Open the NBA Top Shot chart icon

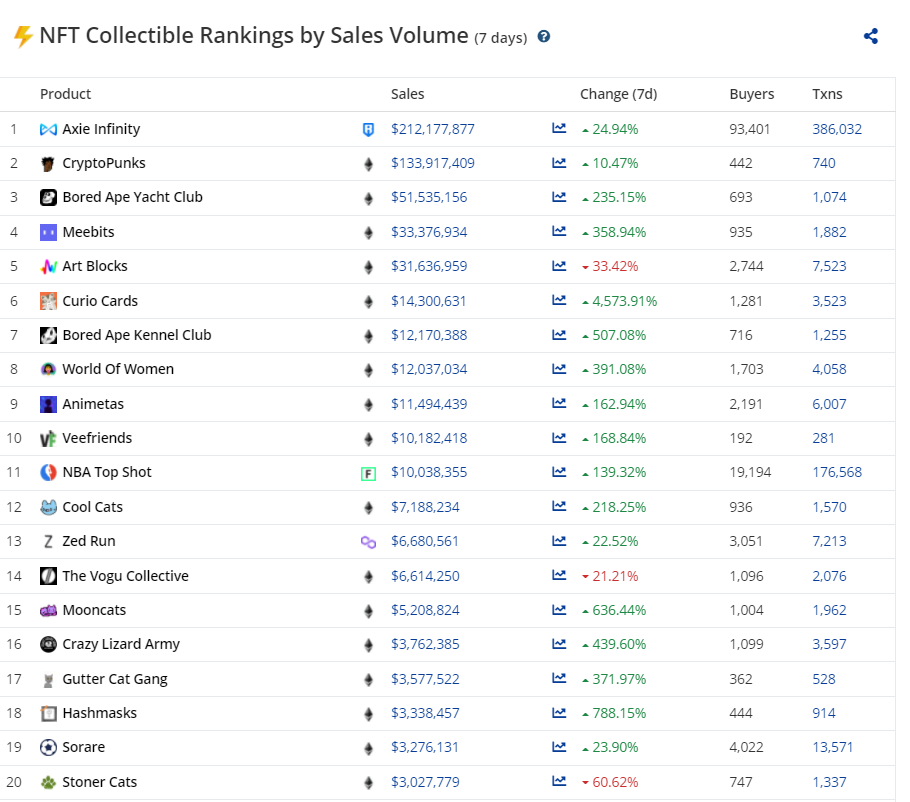(559, 472)
